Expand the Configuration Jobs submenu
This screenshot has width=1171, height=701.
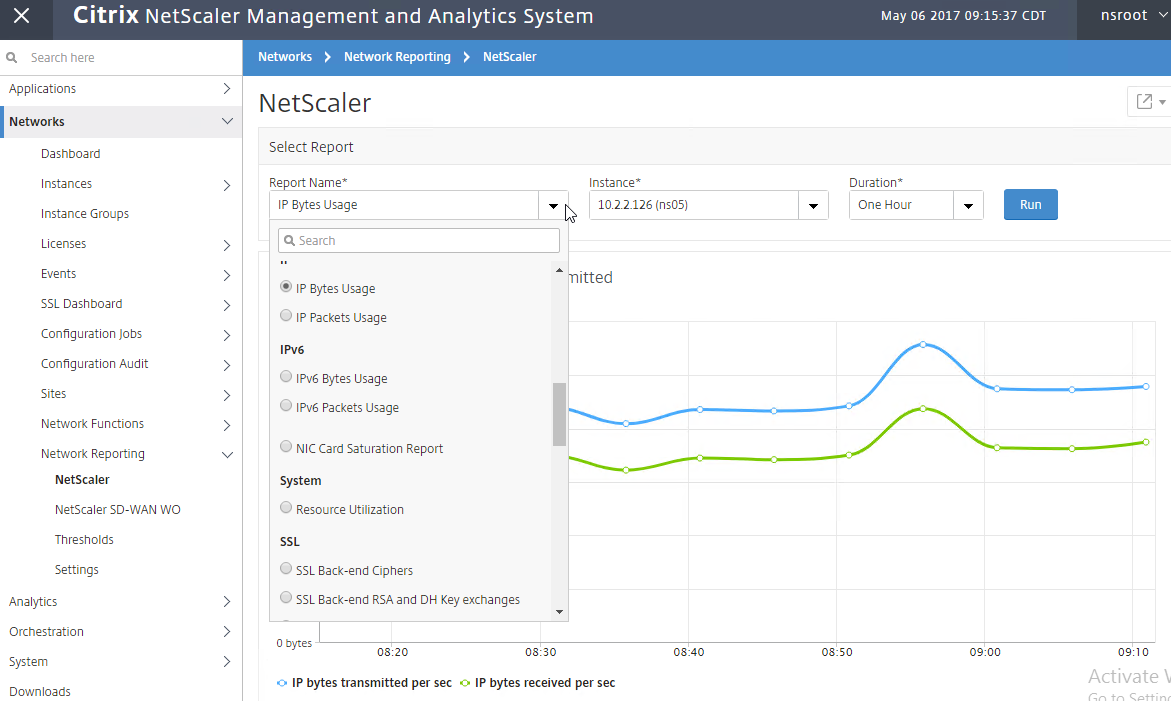pyautogui.click(x=227, y=335)
